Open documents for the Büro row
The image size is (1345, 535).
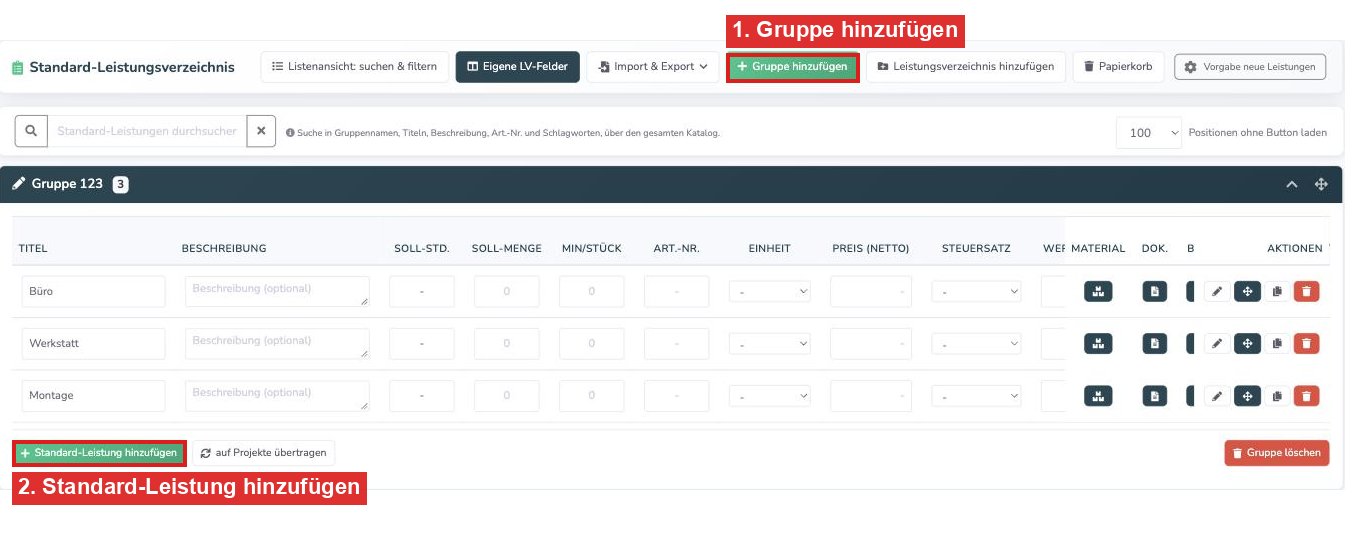coord(1155,291)
